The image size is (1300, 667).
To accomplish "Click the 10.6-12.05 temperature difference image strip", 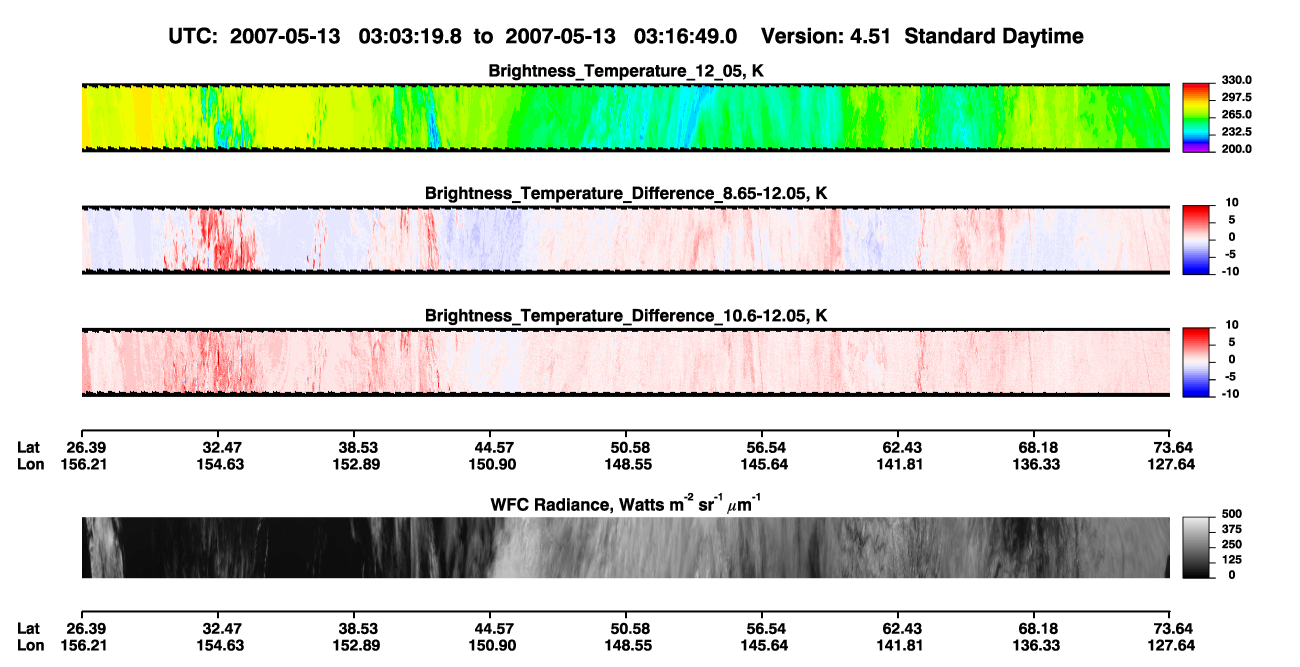I will coord(626,363).
